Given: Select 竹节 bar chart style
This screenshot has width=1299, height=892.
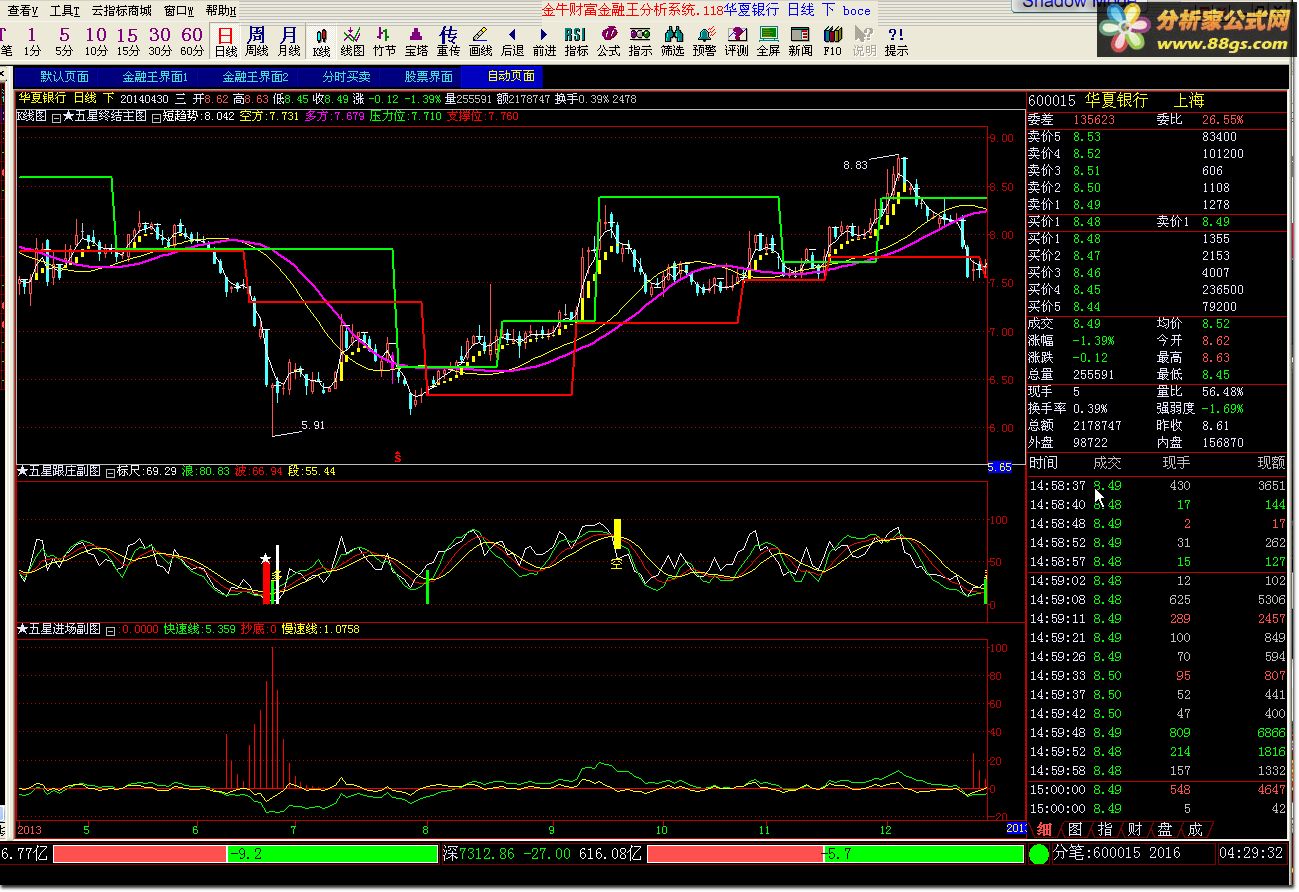Looking at the screenshot, I should click(384, 41).
